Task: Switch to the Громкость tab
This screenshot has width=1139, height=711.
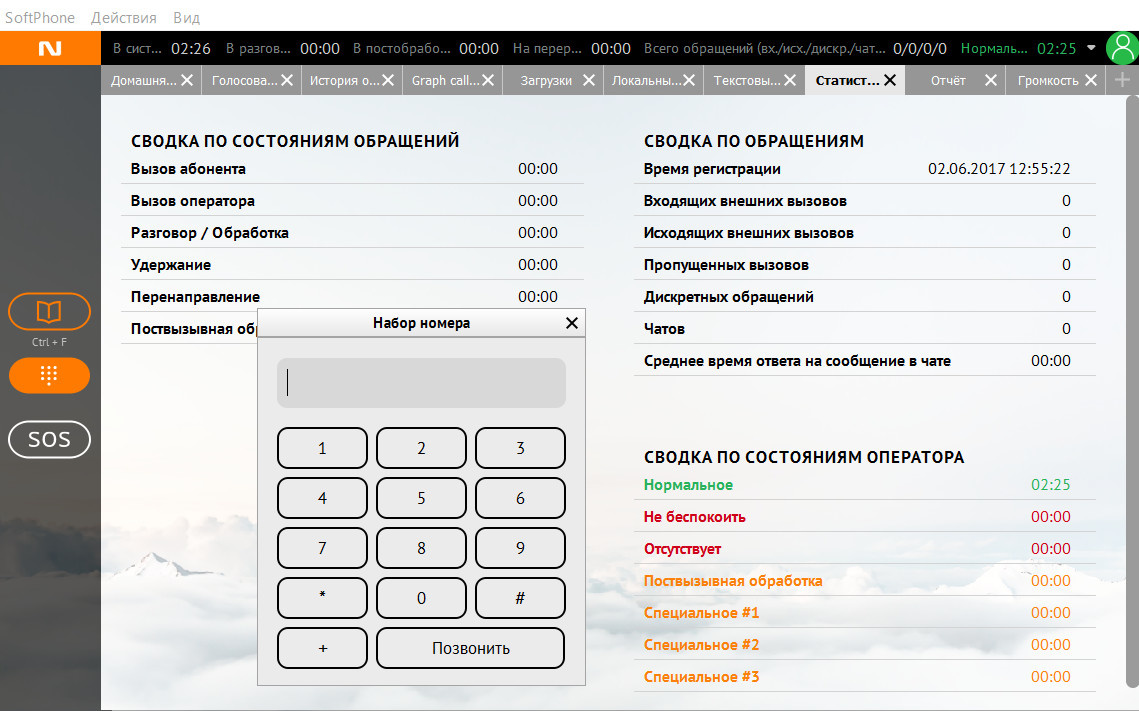Action: coord(1047,81)
